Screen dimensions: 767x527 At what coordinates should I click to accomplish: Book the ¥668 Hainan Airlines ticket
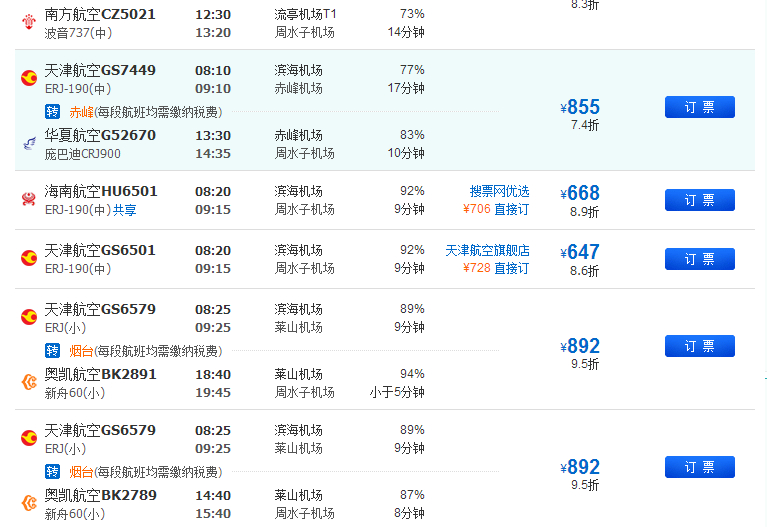click(699, 200)
